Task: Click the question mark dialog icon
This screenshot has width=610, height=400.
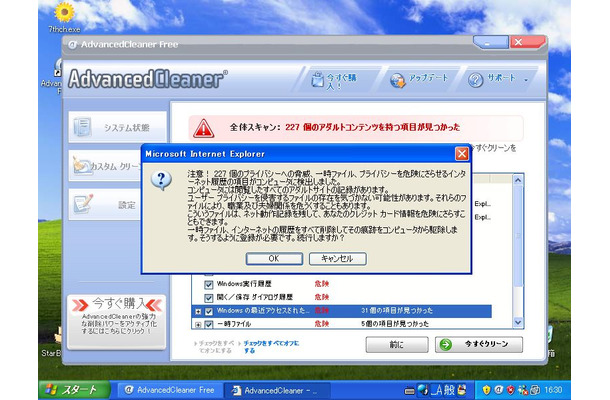Action: click(x=161, y=181)
